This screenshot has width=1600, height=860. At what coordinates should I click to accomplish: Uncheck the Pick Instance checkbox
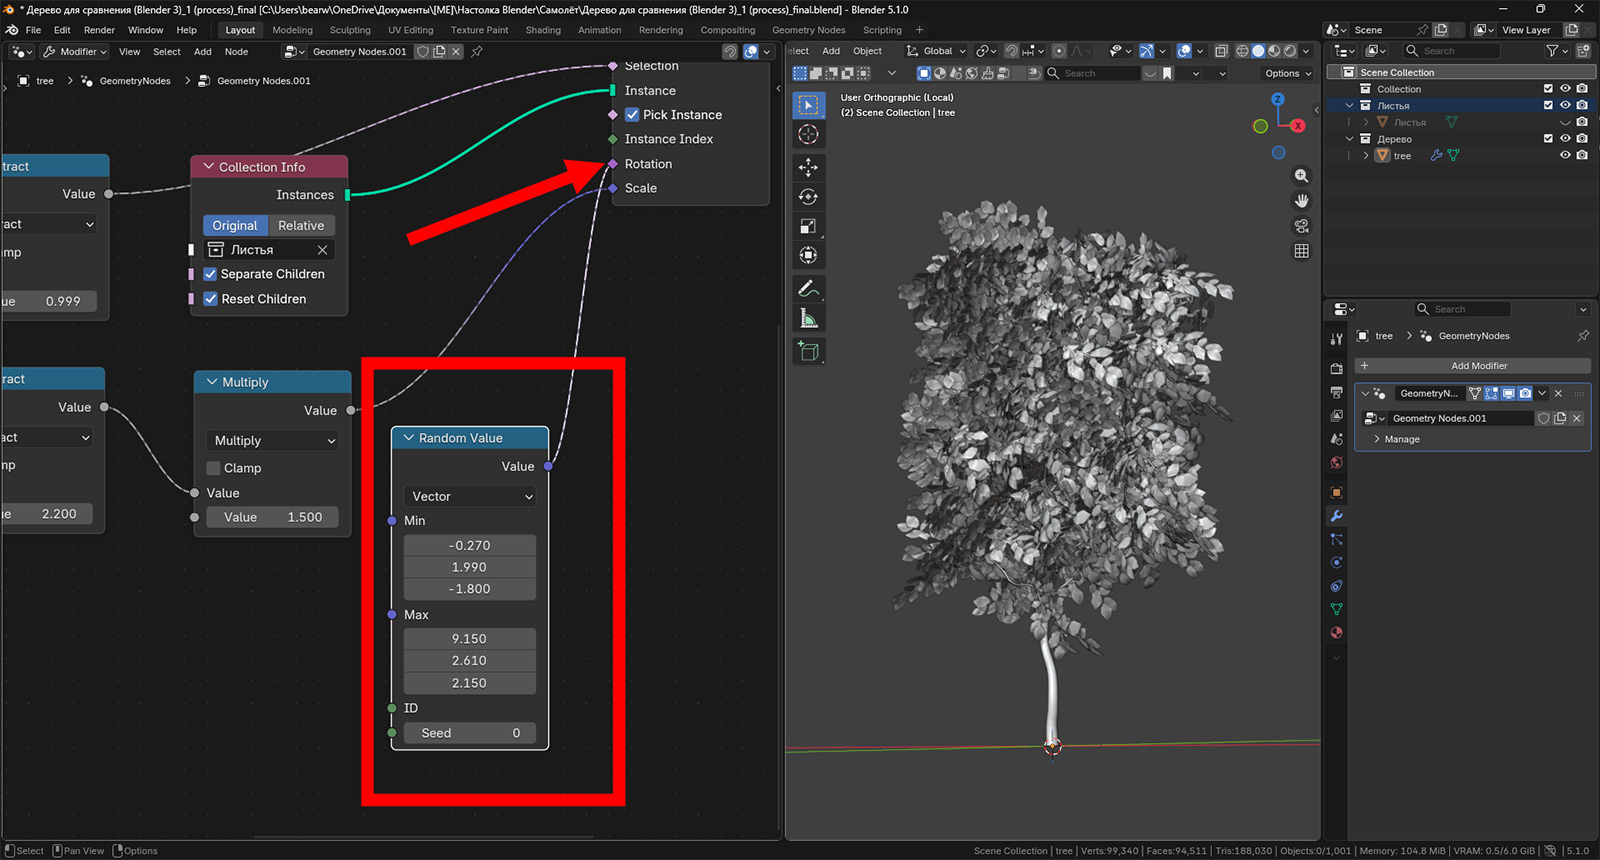tap(632, 115)
